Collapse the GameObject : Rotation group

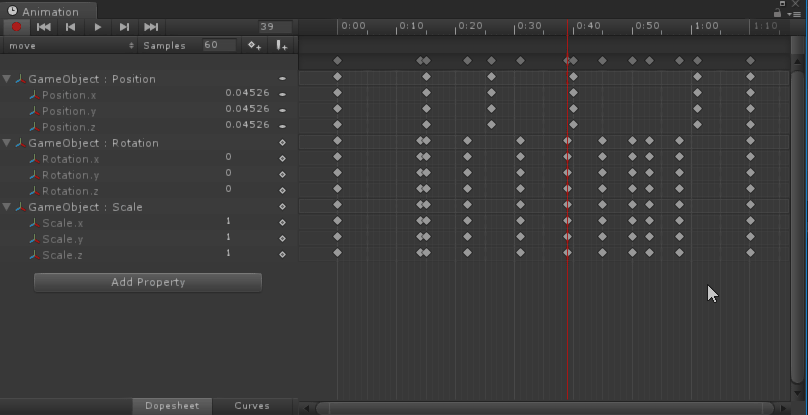(x=7, y=143)
